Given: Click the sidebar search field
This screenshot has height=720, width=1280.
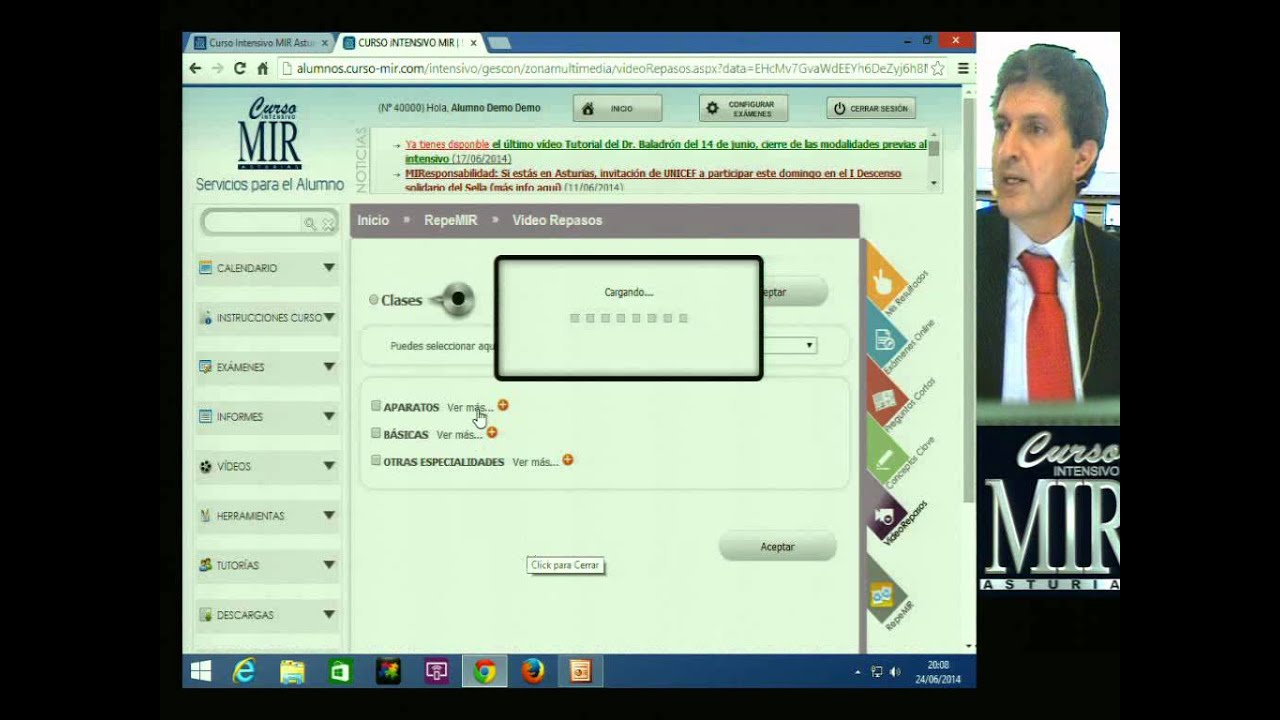Looking at the screenshot, I should pyautogui.click(x=255, y=223).
